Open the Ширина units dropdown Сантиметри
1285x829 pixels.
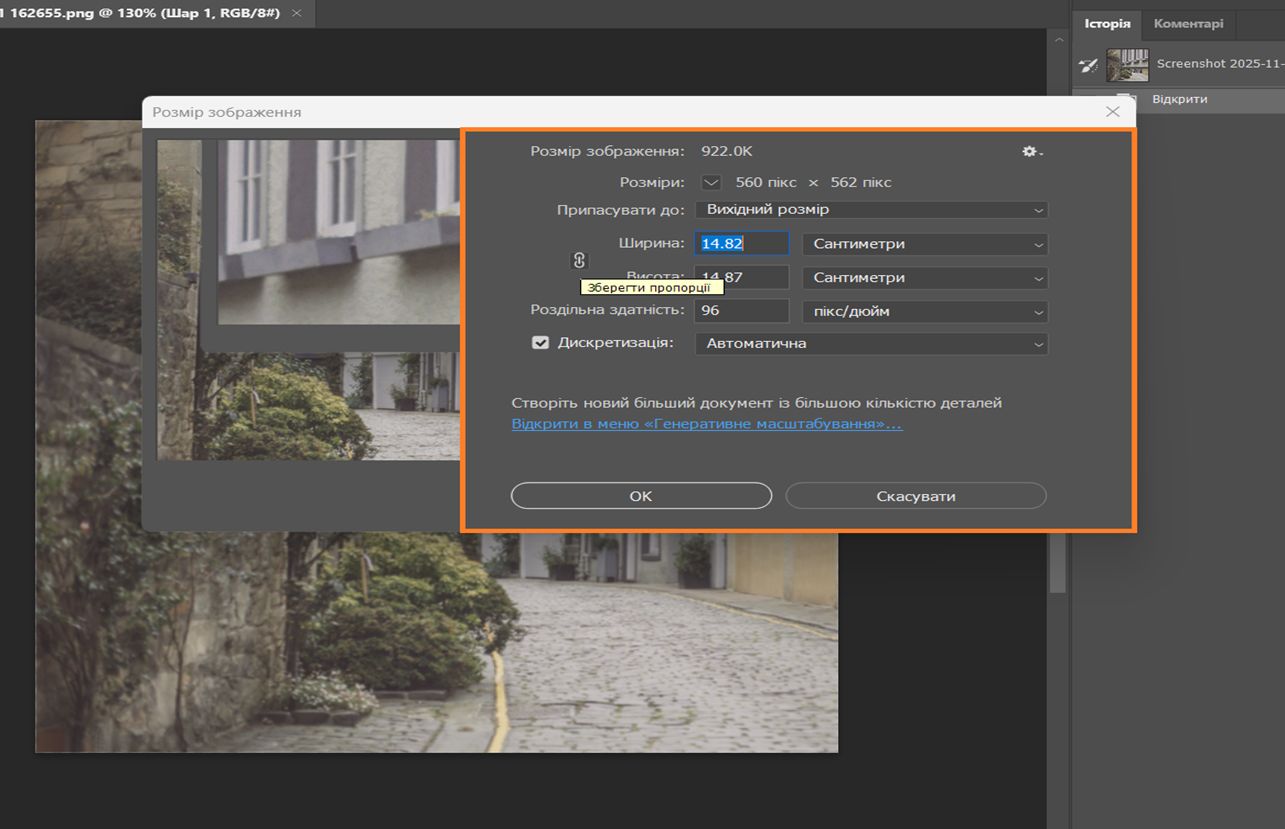click(x=925, y=244)
